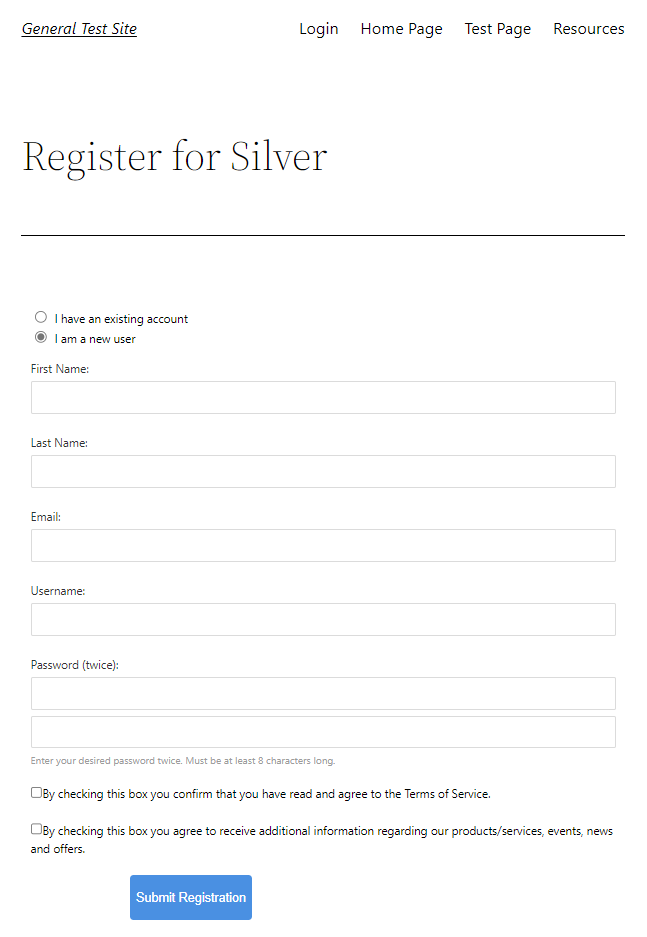647x937 pixels.
Task: Click the "I am a new user" label text
Action: click(95, 339)
